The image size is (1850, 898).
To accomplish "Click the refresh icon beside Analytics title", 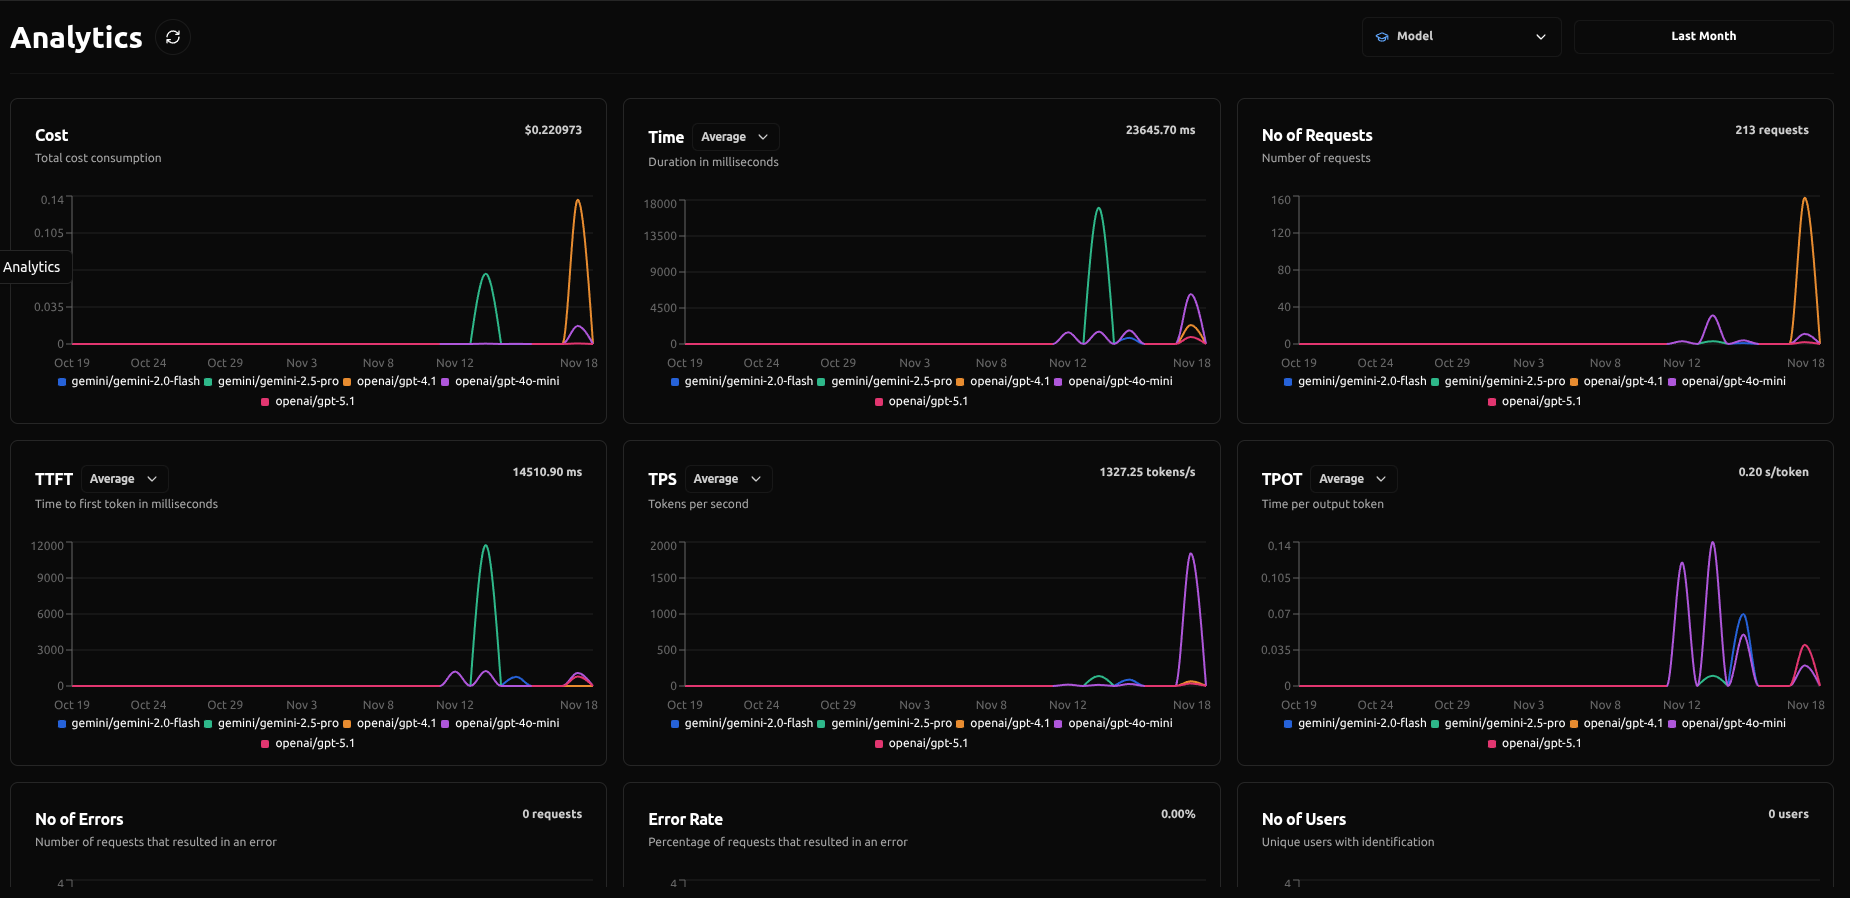I will pos(173,37).
